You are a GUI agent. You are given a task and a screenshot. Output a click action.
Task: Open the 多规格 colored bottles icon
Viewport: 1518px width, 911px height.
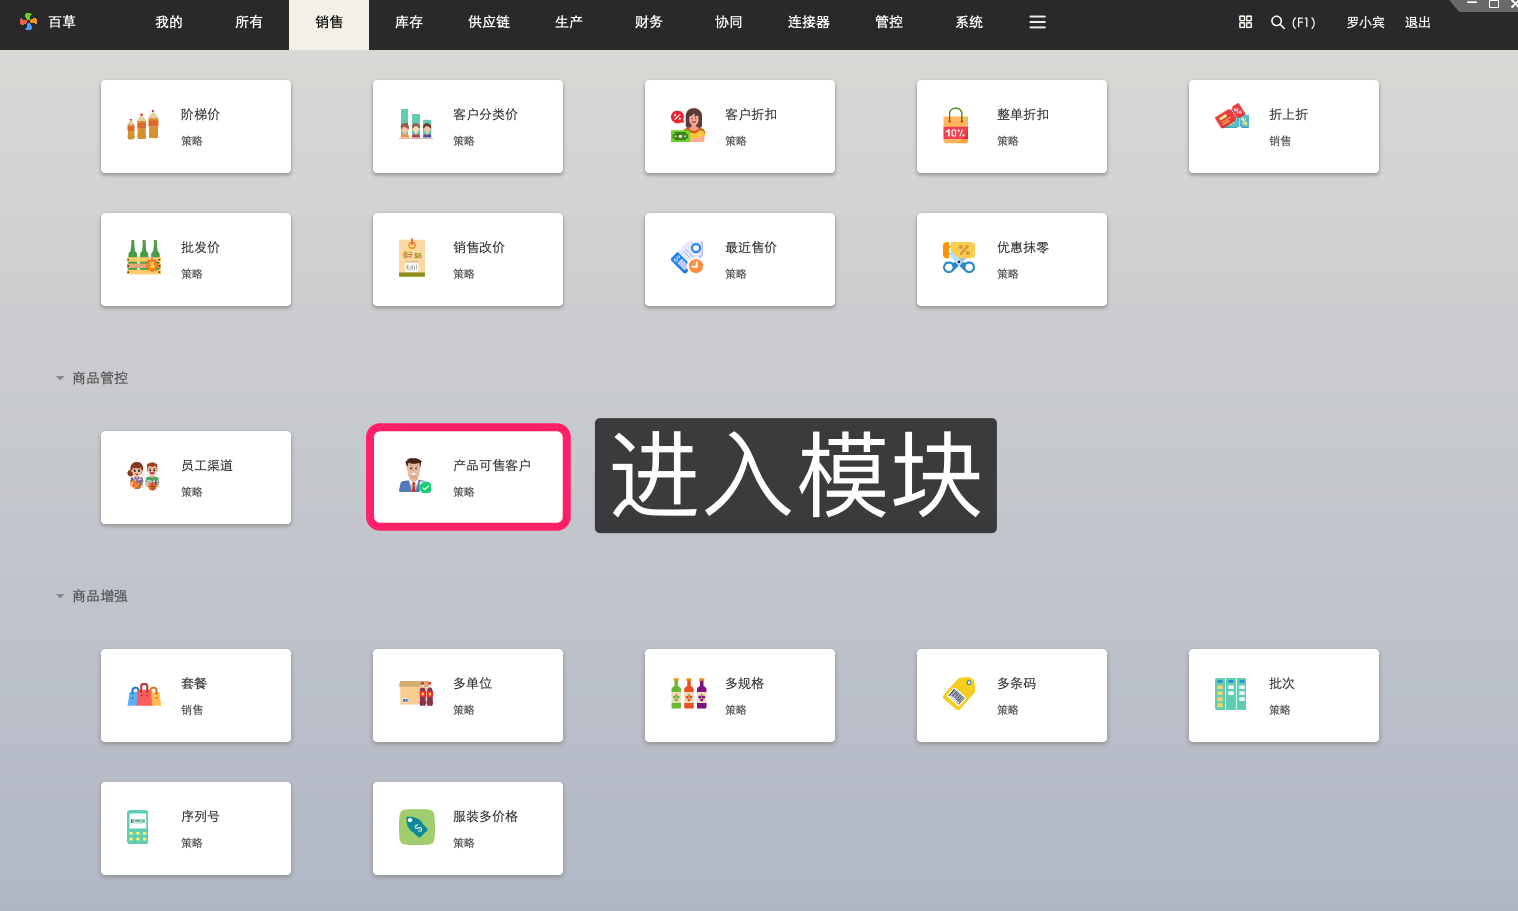pos(688,693)
